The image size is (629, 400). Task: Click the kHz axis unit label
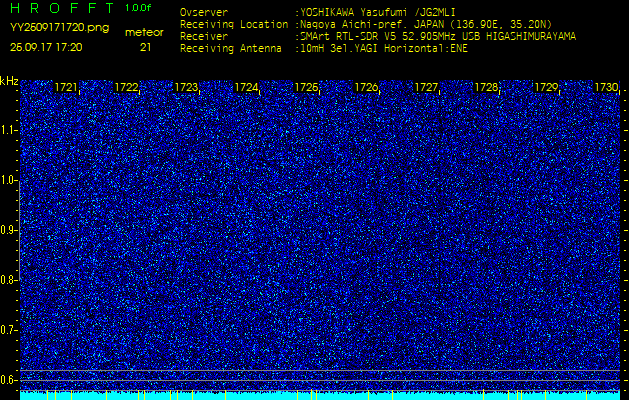[9, 81]
